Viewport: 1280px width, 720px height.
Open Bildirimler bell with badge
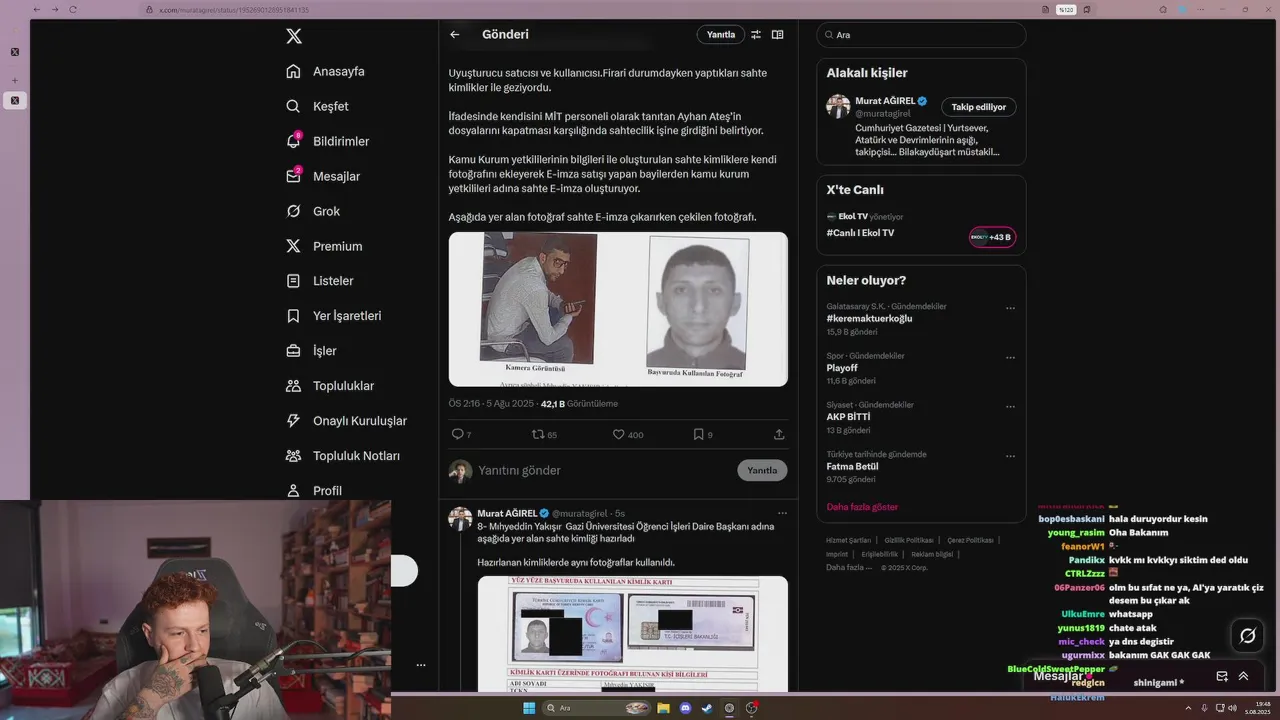click(327, 141)
